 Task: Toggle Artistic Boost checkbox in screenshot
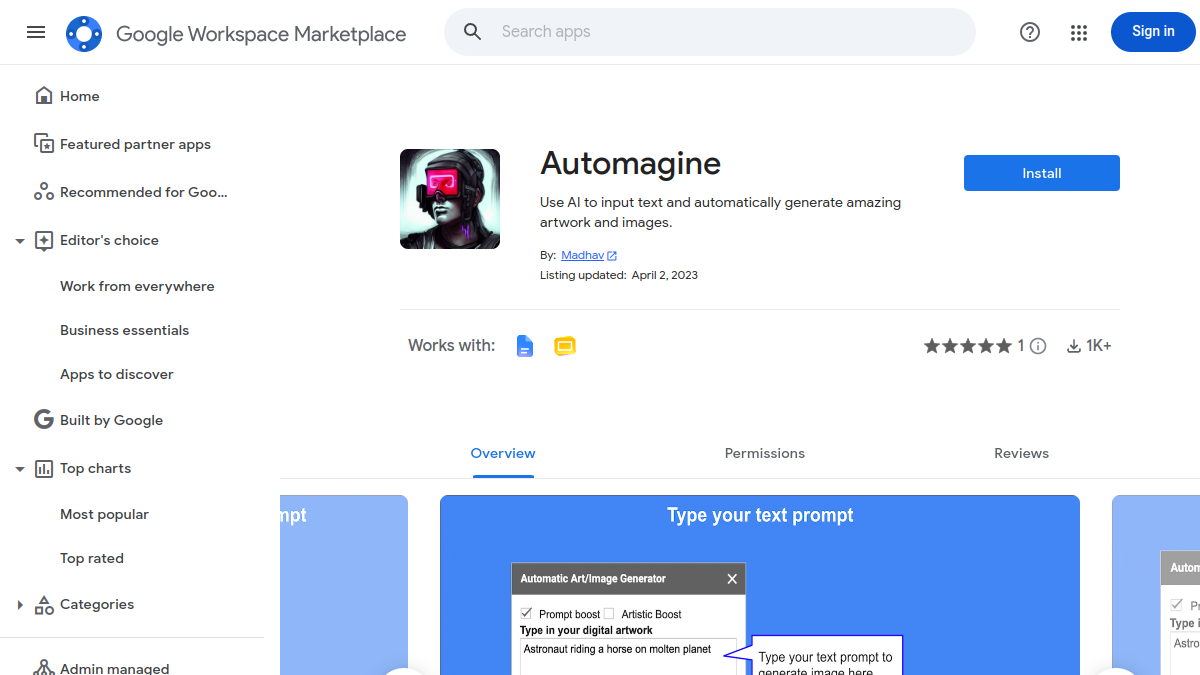(609, 614)
